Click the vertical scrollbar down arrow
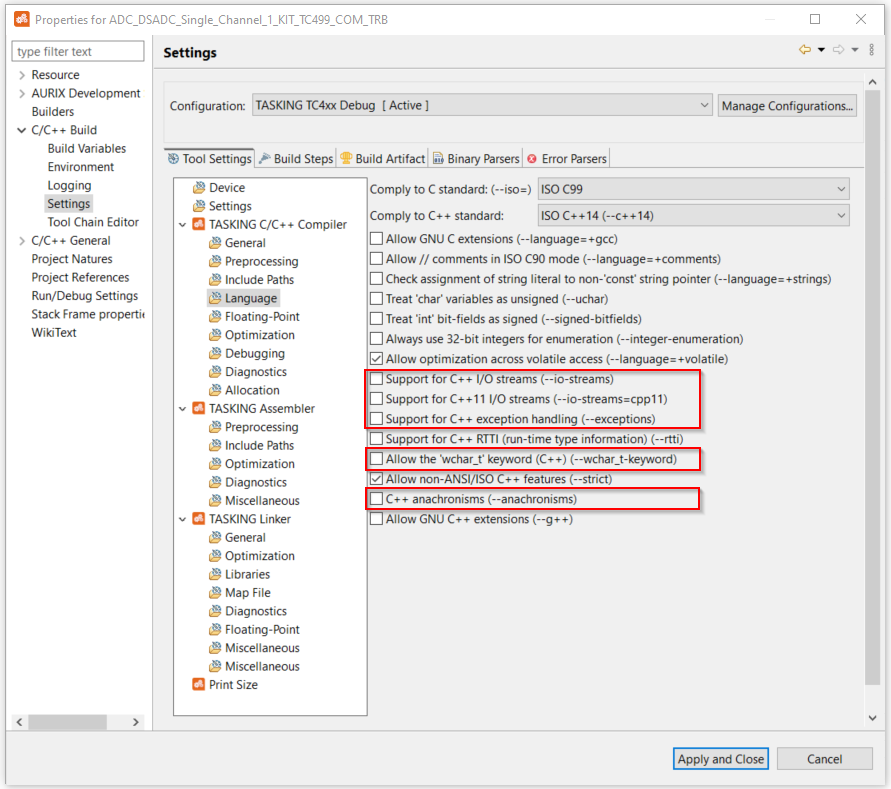 coord(872,718)
